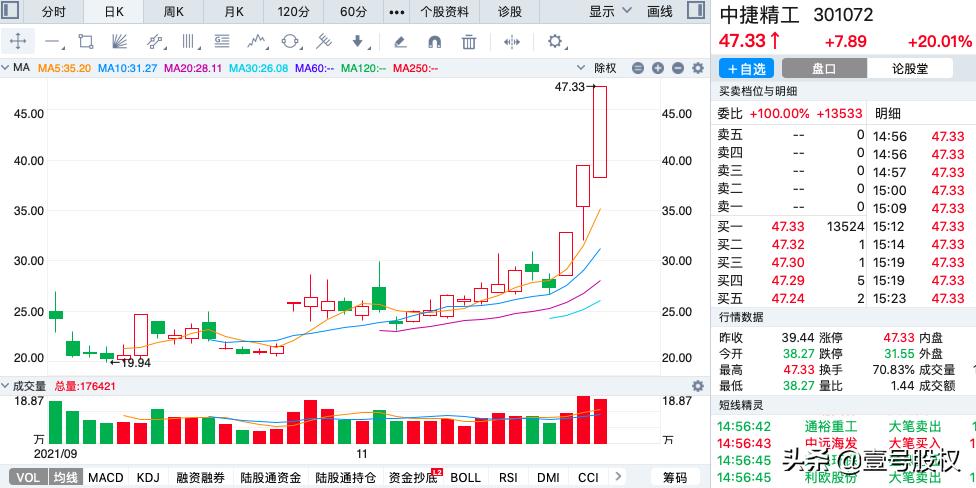The image size is (976, 488).
Task: Switch to 周K weekly chart
Action: point(174,12)
